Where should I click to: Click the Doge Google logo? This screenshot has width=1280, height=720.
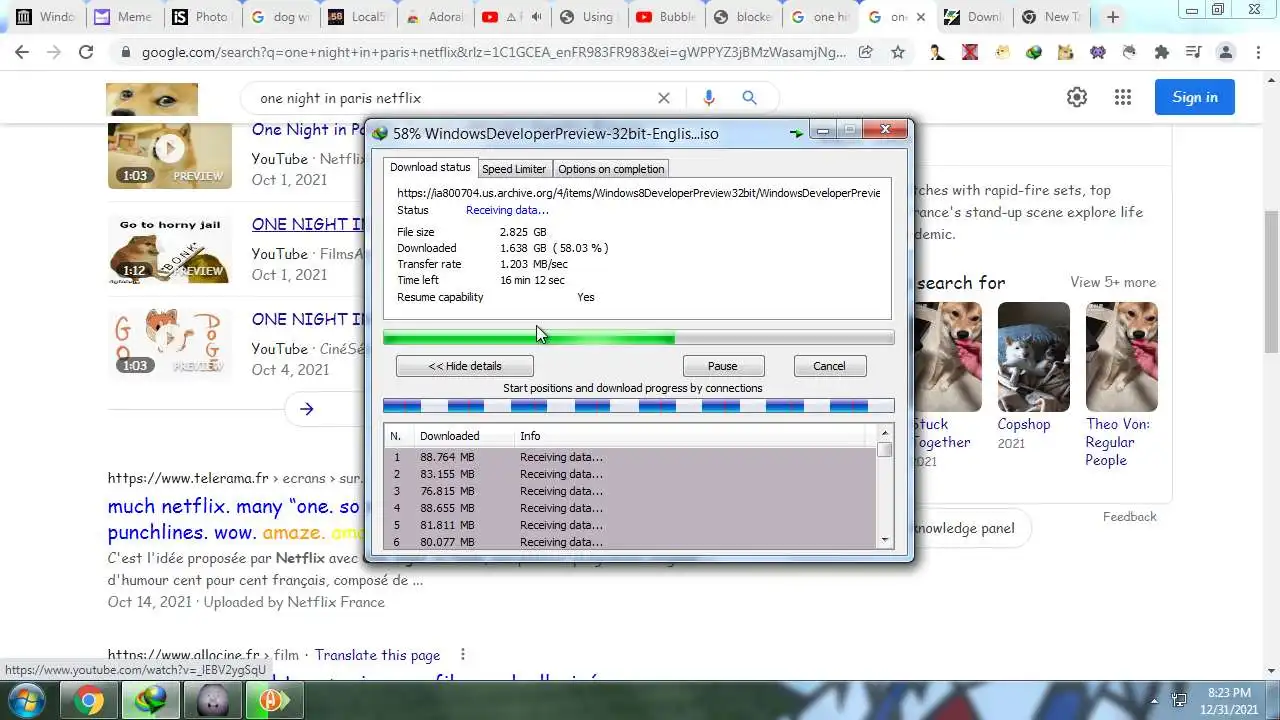[152, 99]
